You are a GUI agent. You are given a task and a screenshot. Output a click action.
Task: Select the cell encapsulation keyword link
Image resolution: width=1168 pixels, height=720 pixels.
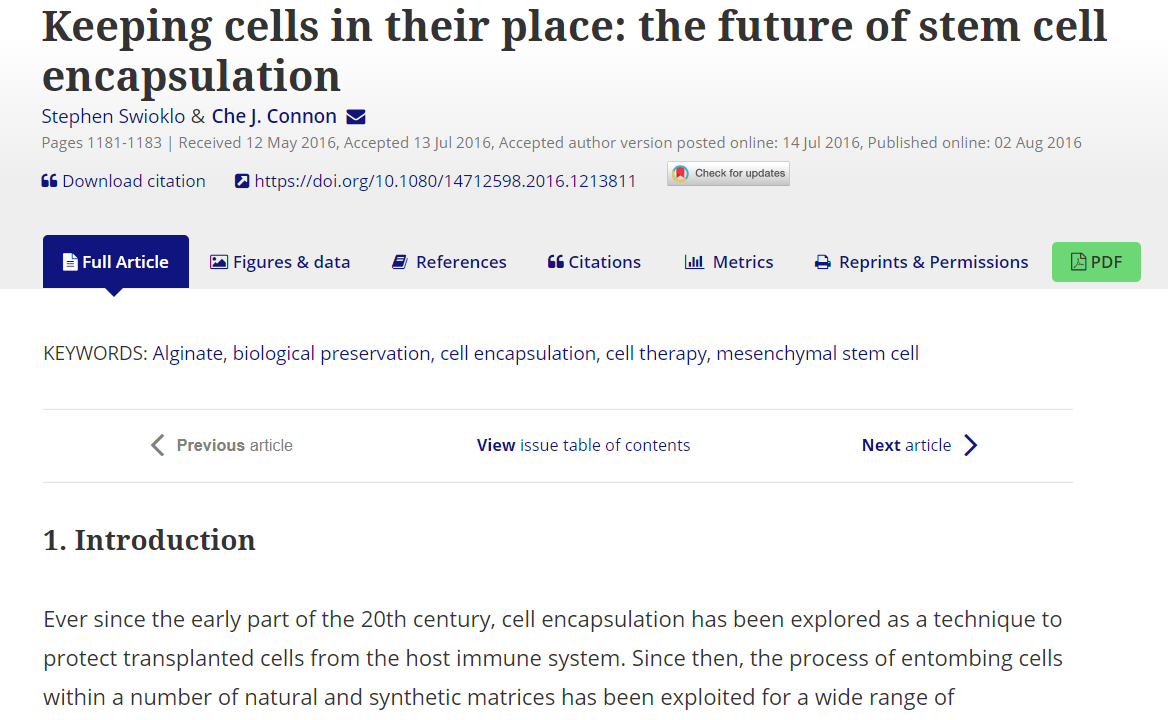(517, 353)
